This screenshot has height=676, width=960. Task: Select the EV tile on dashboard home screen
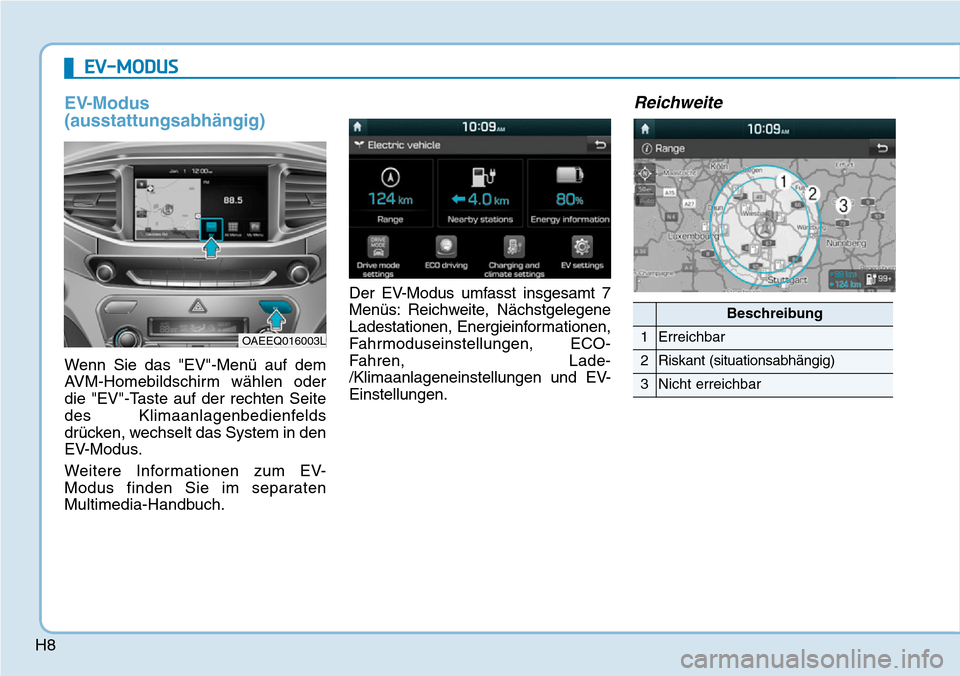click(x=211, y=229)
